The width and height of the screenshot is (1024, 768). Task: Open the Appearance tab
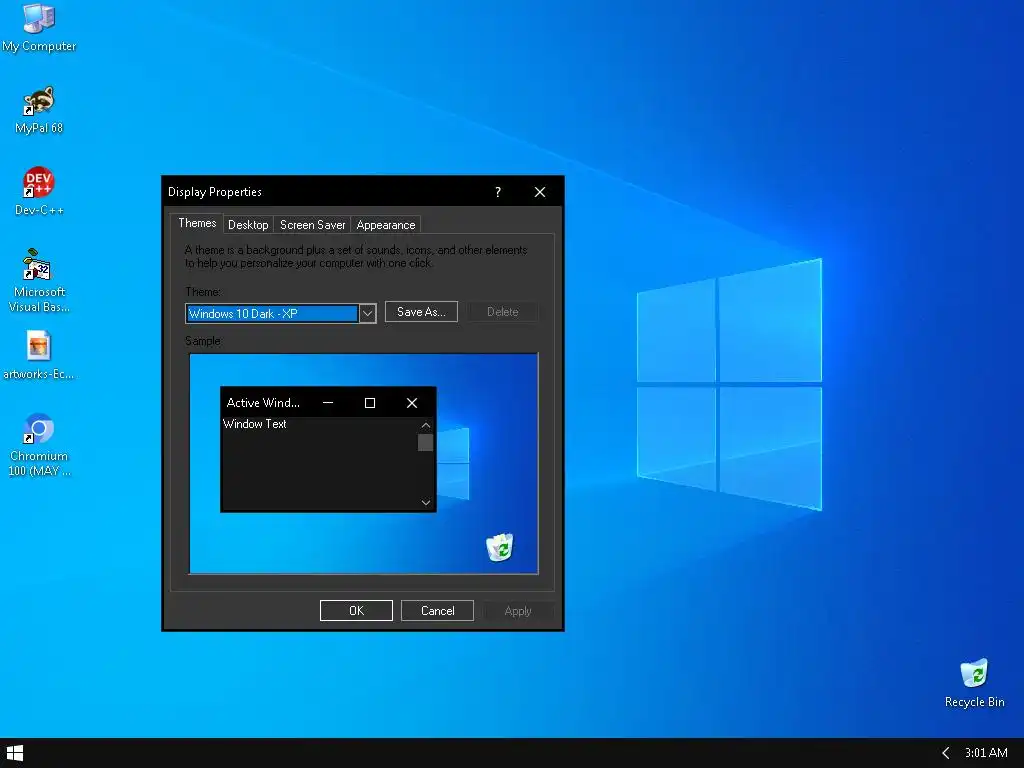pos(385,225)
